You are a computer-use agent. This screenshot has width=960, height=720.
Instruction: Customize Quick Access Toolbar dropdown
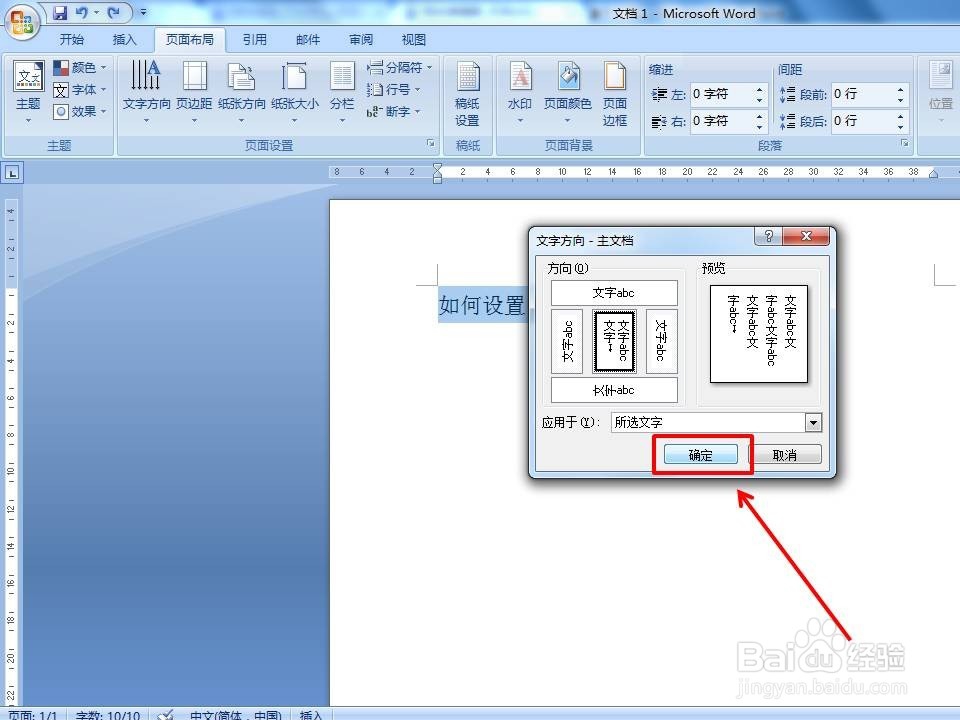click(x=143, y=12)
